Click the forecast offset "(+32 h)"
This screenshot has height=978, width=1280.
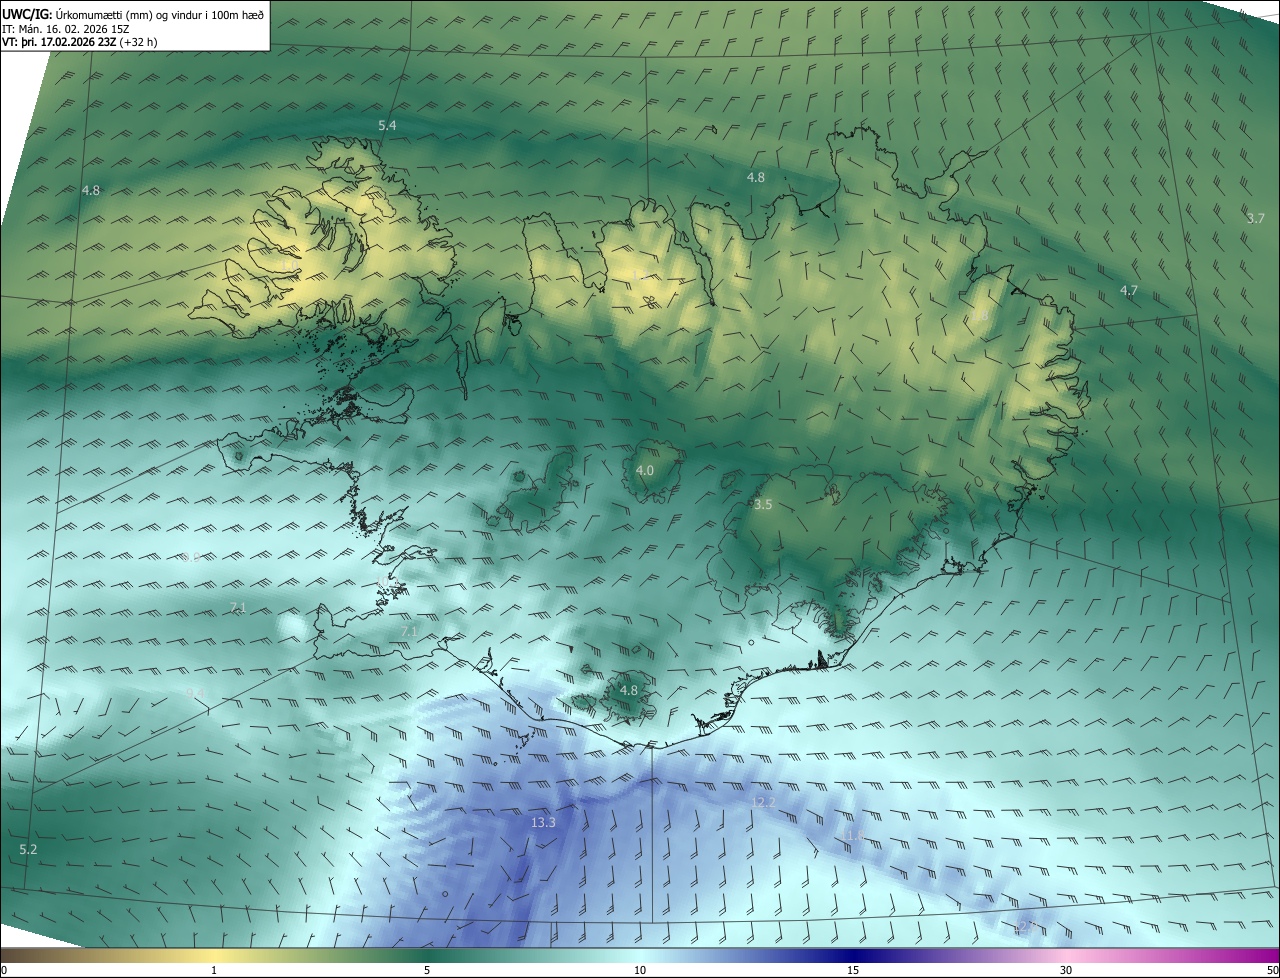tap(138, 42)
